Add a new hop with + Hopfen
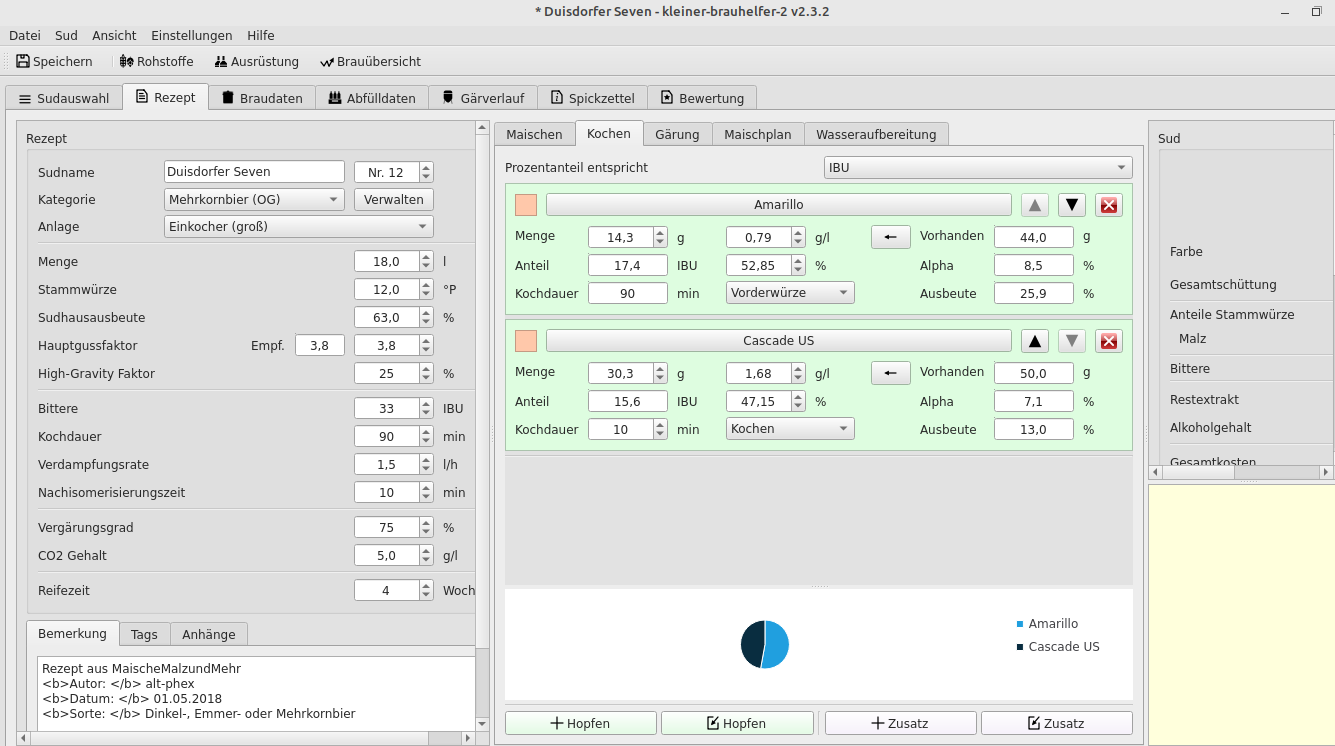Viewport: 1335px width, 746px height. (x=580, y=723)
